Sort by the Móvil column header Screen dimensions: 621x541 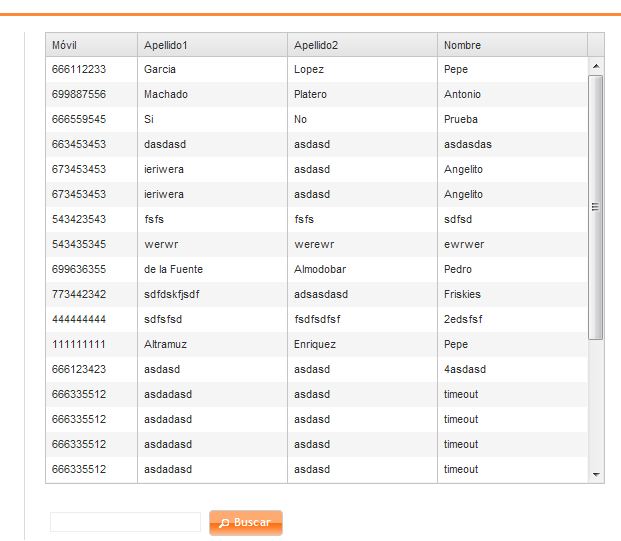click(91, 45)
